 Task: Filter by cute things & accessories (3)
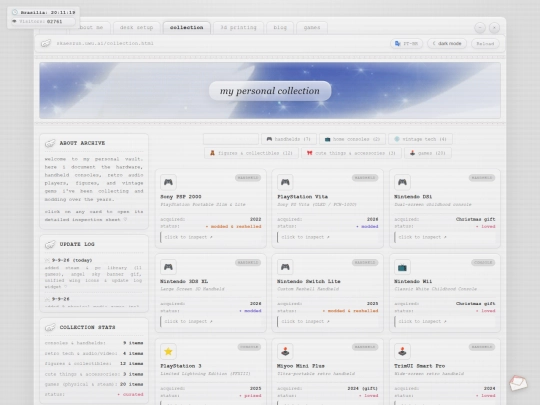pyautogui.click(x=351, y=153)
